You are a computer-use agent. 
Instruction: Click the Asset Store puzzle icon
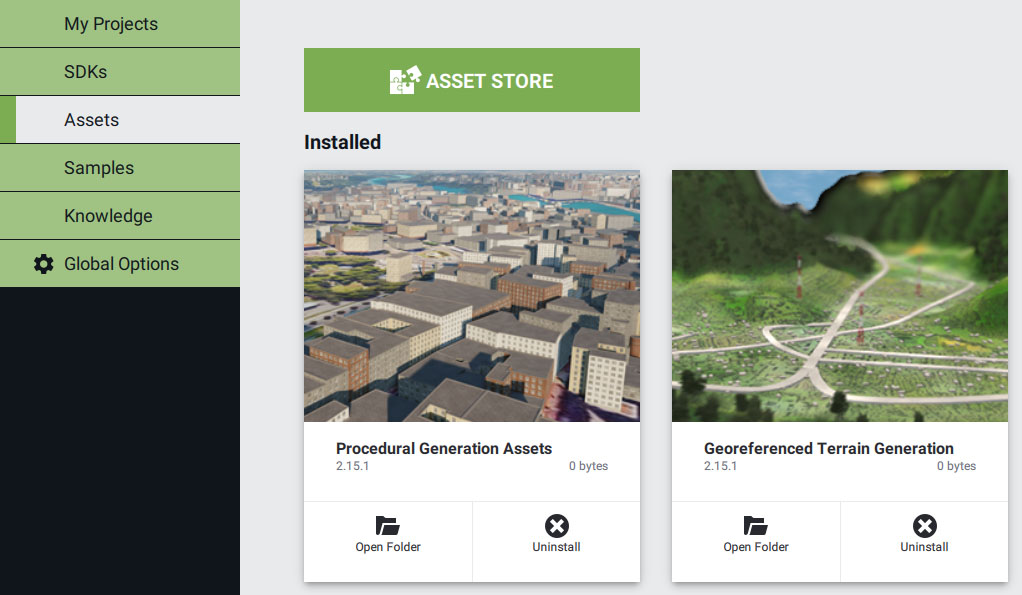tap(405, 80)
